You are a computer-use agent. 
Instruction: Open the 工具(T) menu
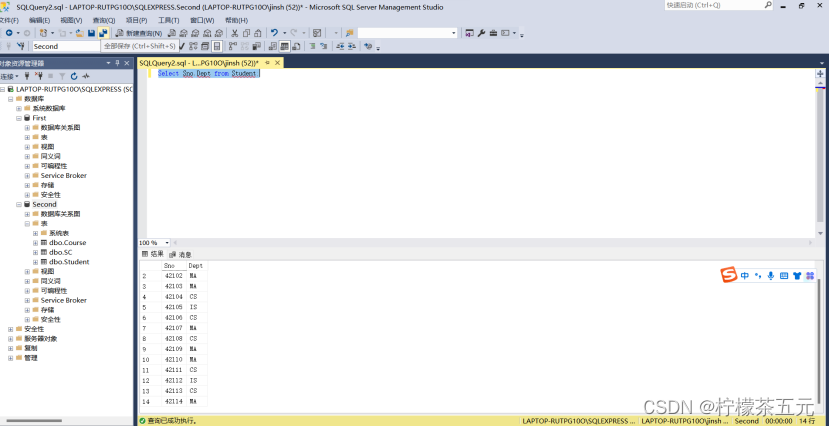(x=169, y=20)
